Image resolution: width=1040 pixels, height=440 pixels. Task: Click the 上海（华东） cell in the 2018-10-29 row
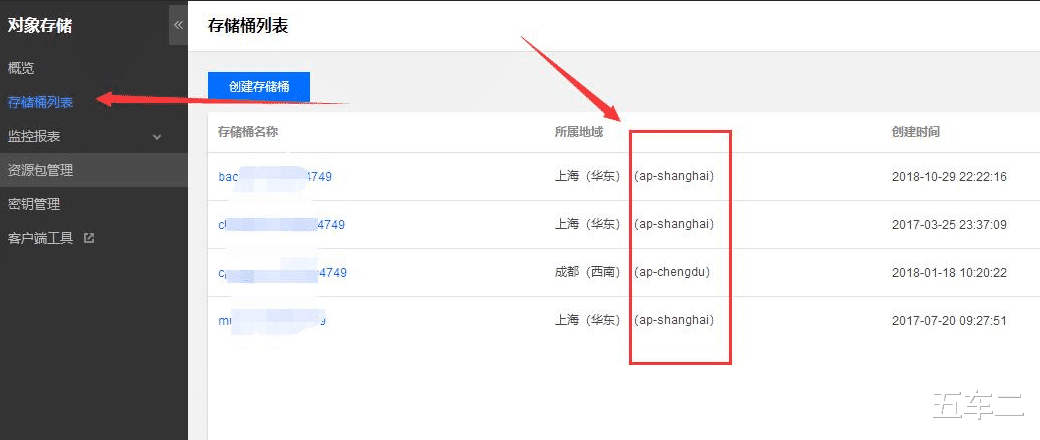pyautogui.click(x=588, y=177)
